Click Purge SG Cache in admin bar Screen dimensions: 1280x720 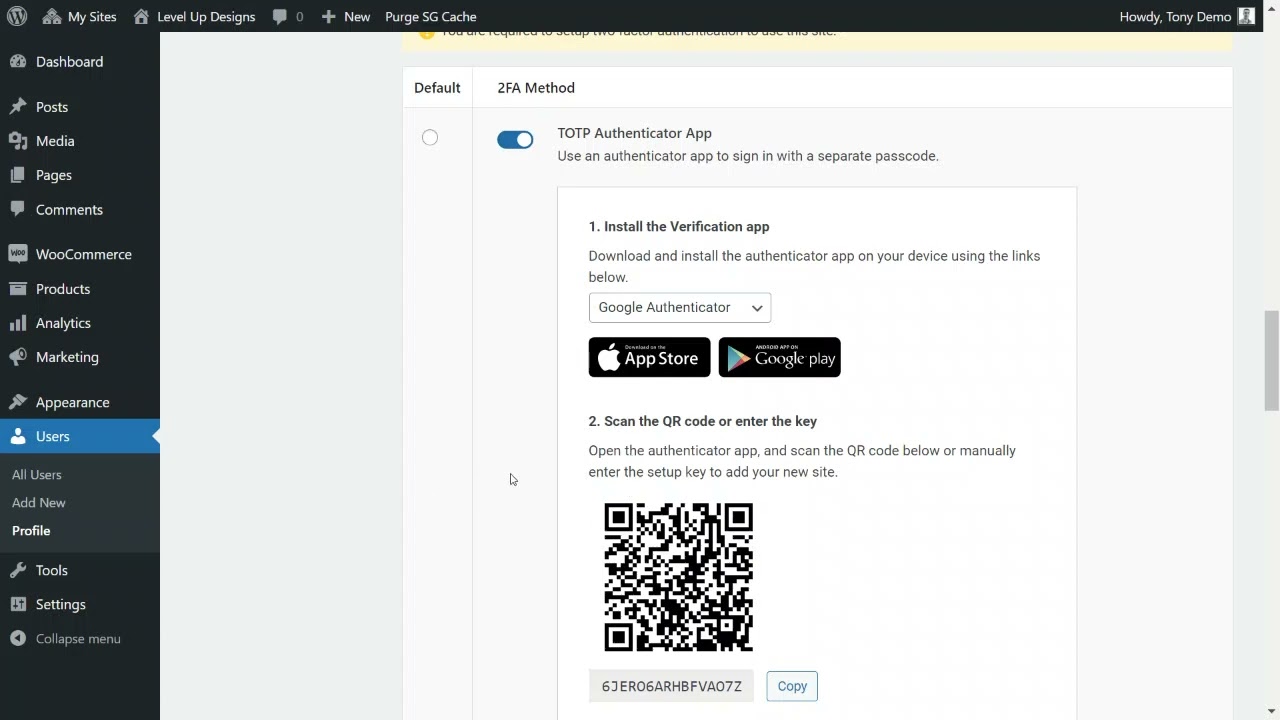pos(431,16)
